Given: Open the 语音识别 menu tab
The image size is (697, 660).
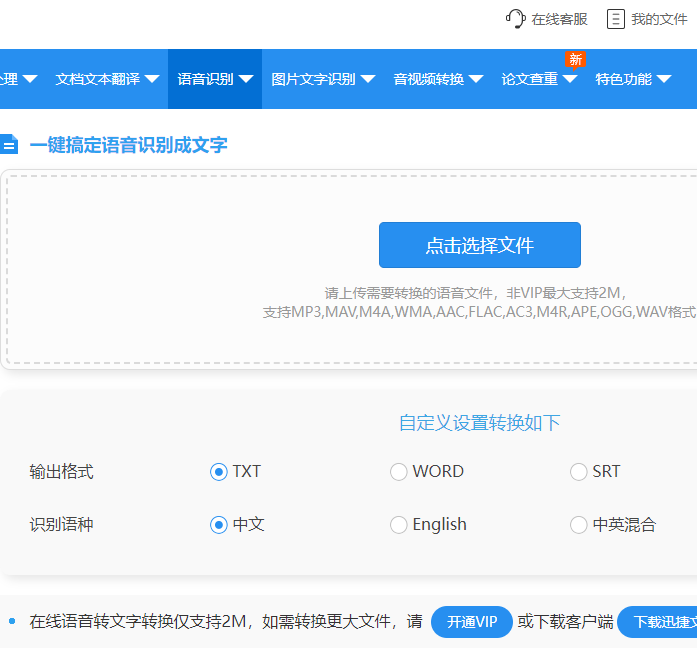Looking at the screenshot, I should point(214,79).
